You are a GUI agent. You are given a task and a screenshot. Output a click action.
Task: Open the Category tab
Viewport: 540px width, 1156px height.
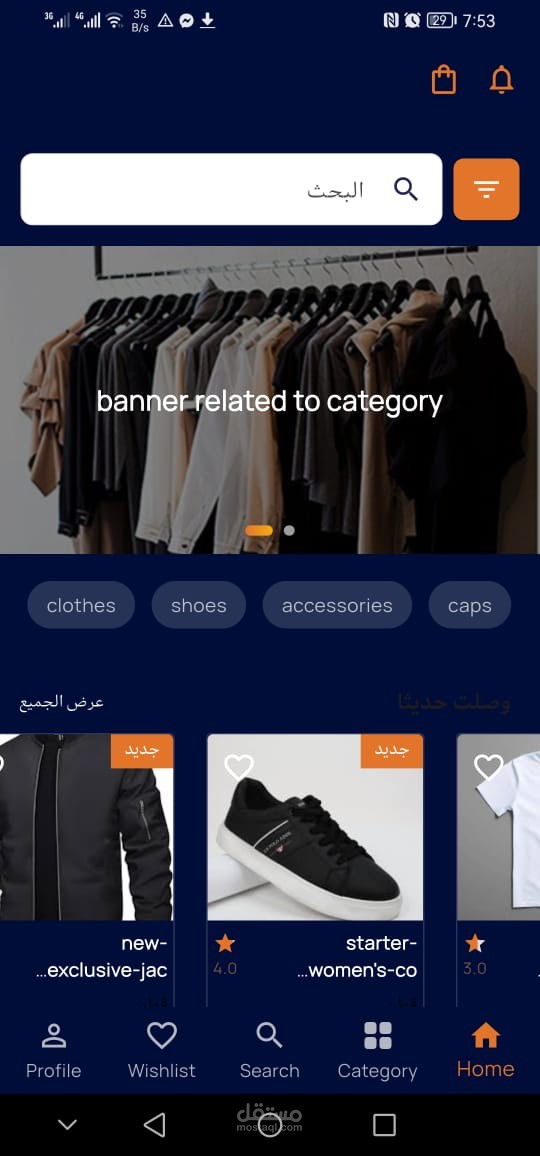pyautogui.click(x=378, y=1051)
